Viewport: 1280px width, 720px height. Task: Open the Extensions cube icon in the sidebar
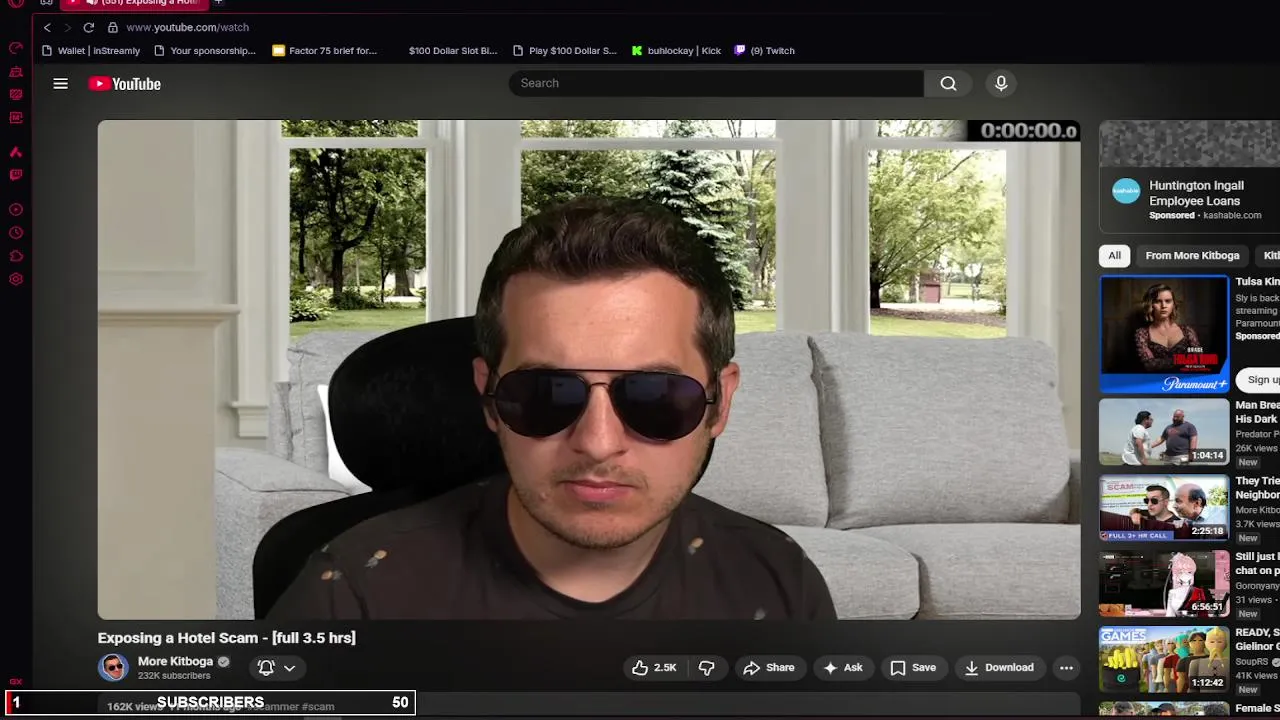tap(16, 256)
